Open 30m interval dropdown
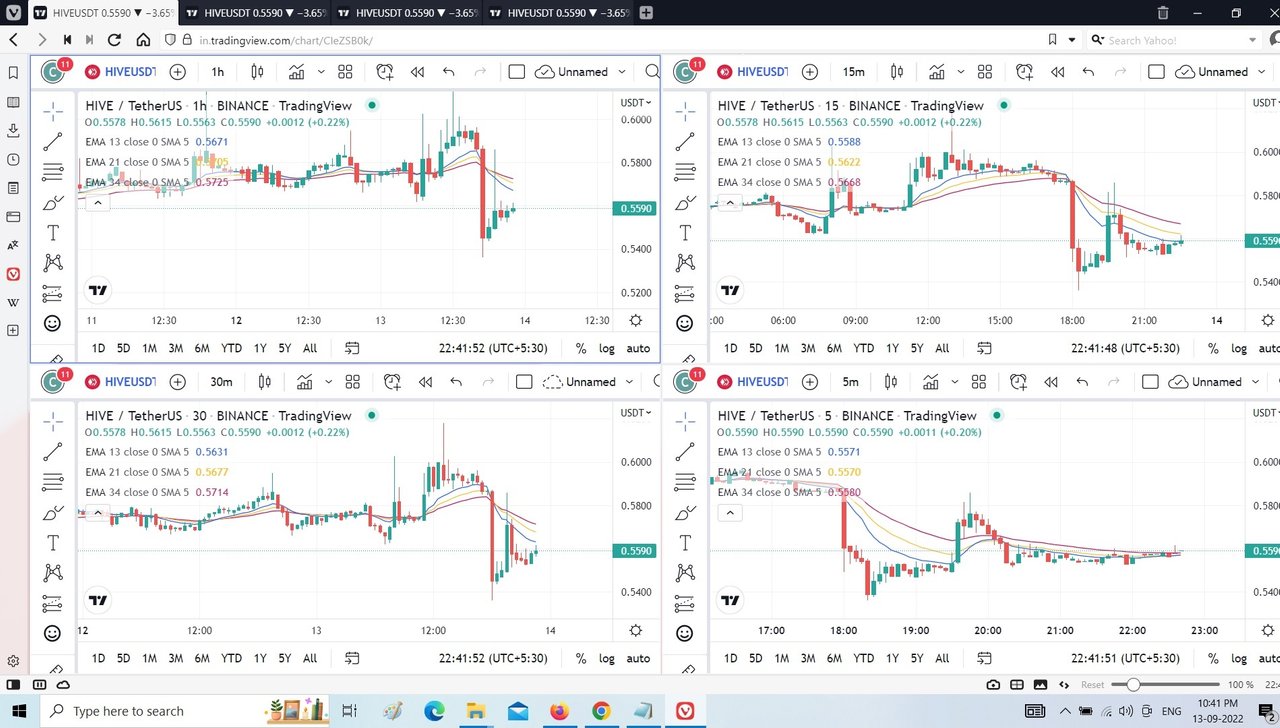 click(x=221, y=382)
